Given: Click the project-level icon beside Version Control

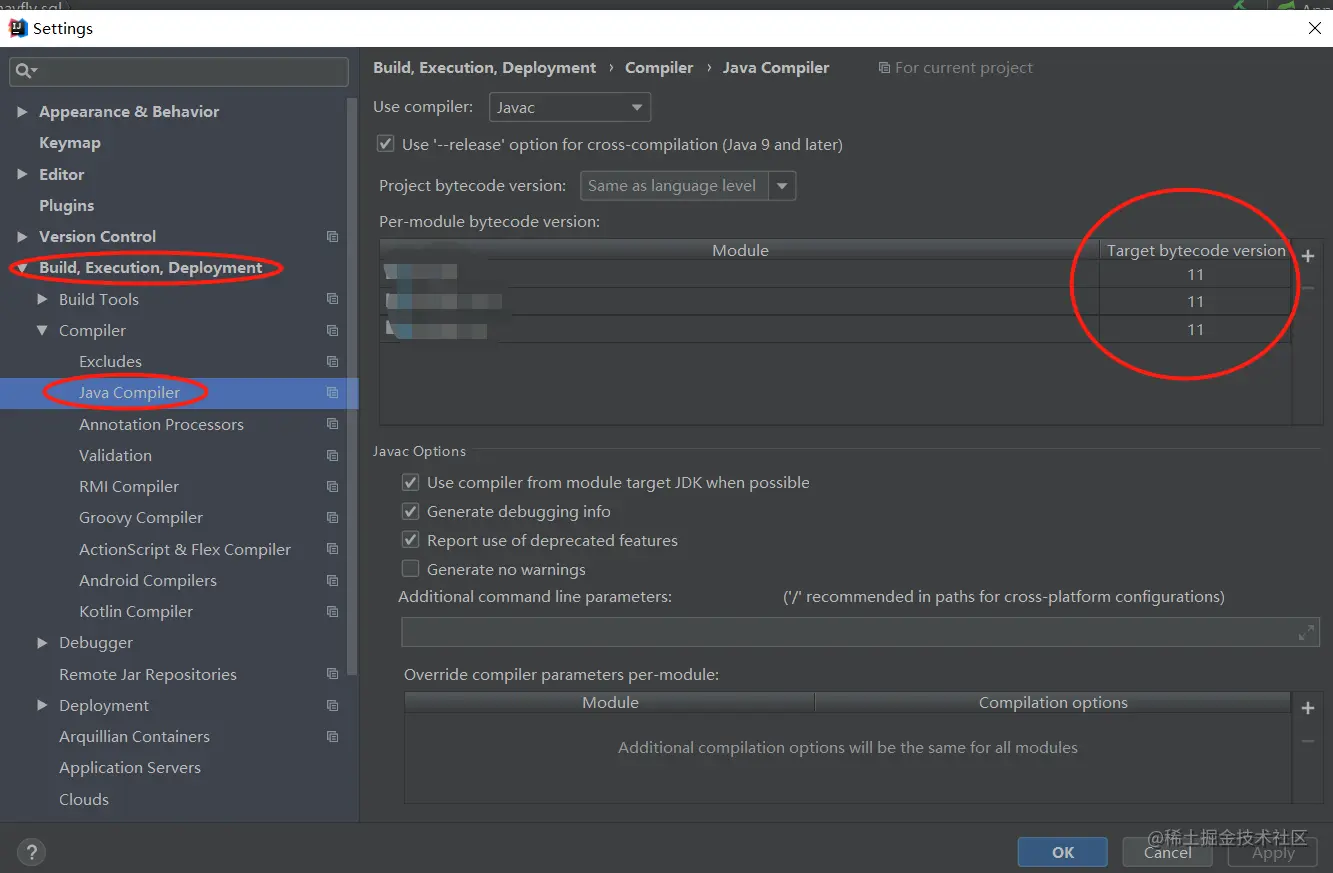Looking at the screenshot, I should click(333, 237).
